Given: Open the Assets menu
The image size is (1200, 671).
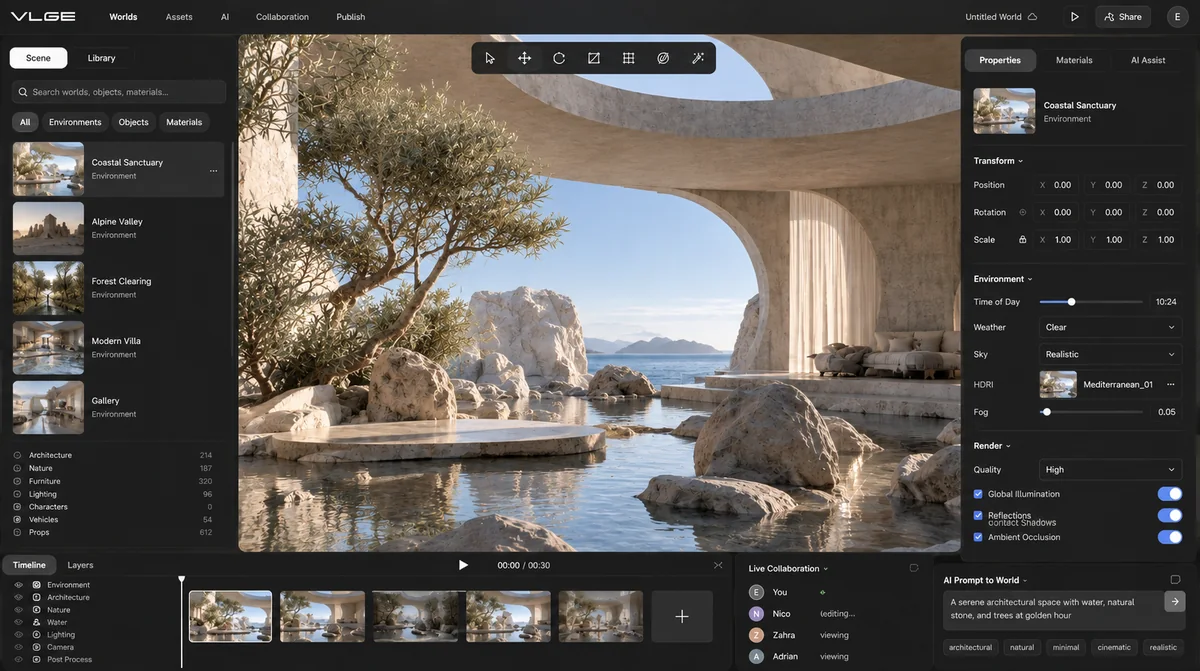Looking at the screenshot, I should click(179, 17).
